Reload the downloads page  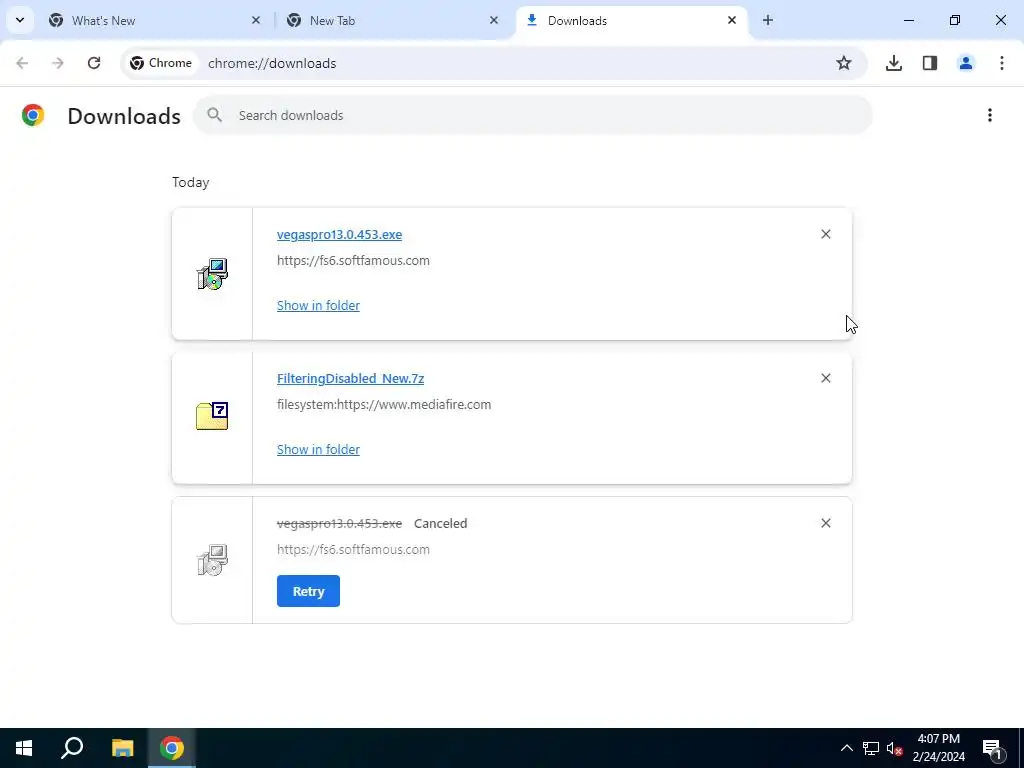pos(94,63)
